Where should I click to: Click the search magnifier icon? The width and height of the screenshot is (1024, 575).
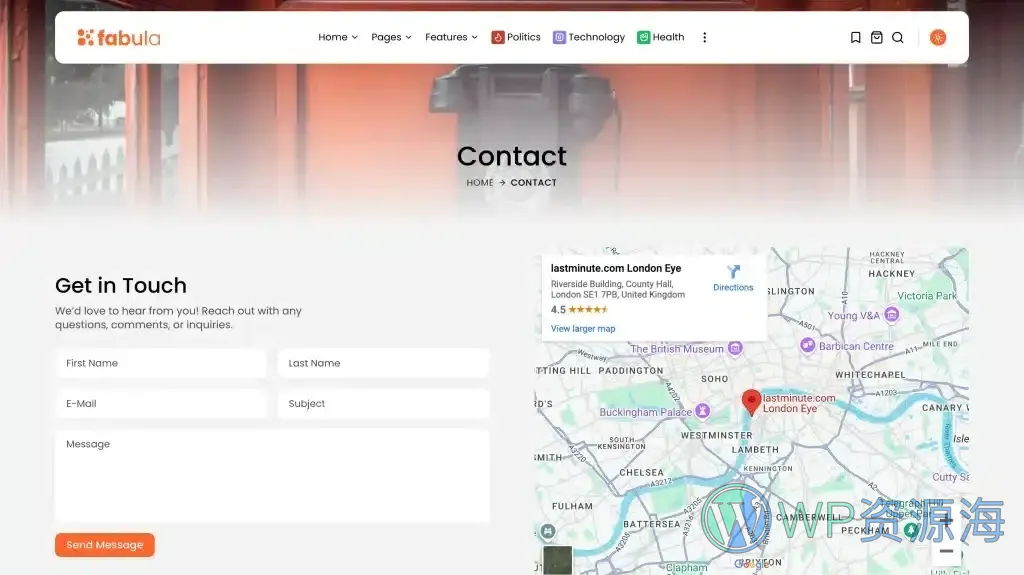click(897, 38)
